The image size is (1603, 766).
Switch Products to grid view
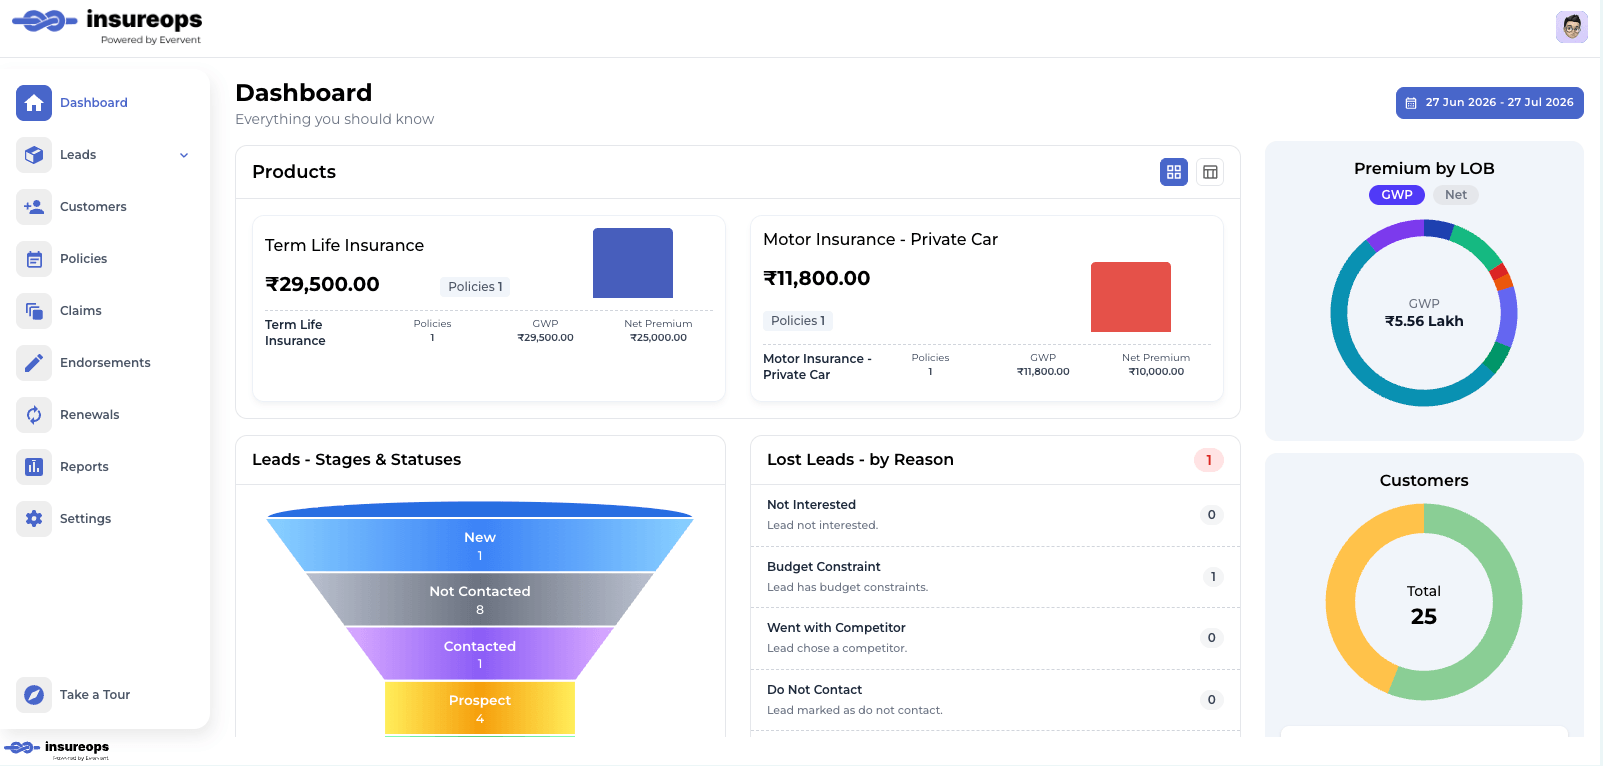pyautogui.click(x=1174, y=172)
